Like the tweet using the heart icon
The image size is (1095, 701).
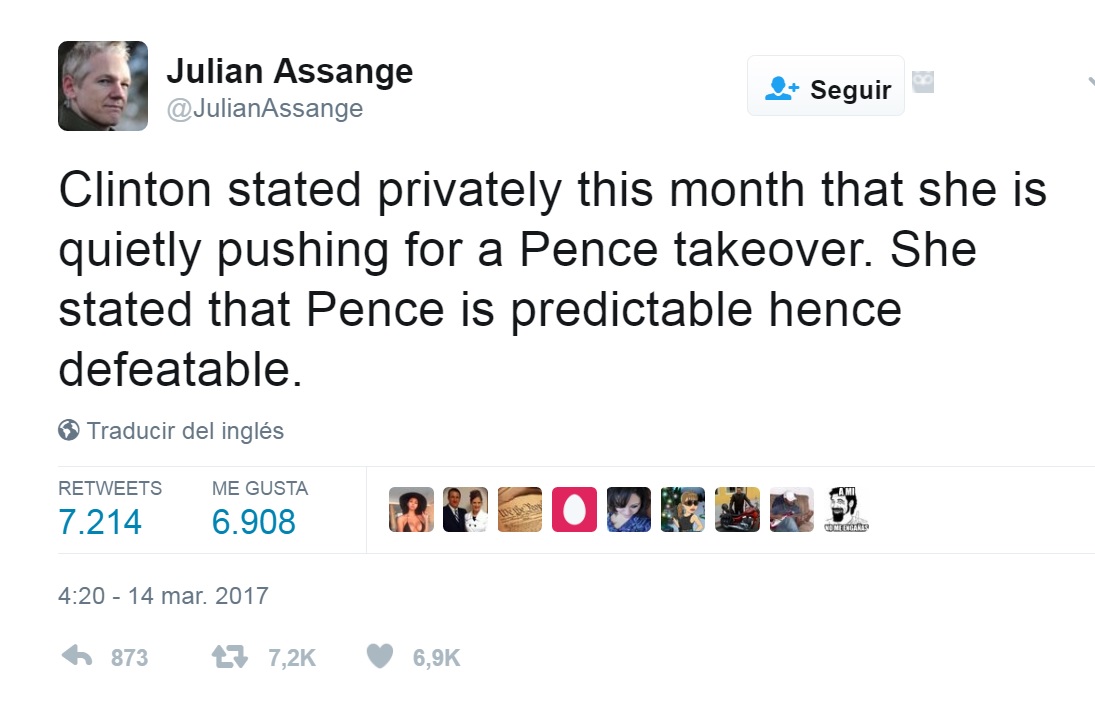point(380,656)
